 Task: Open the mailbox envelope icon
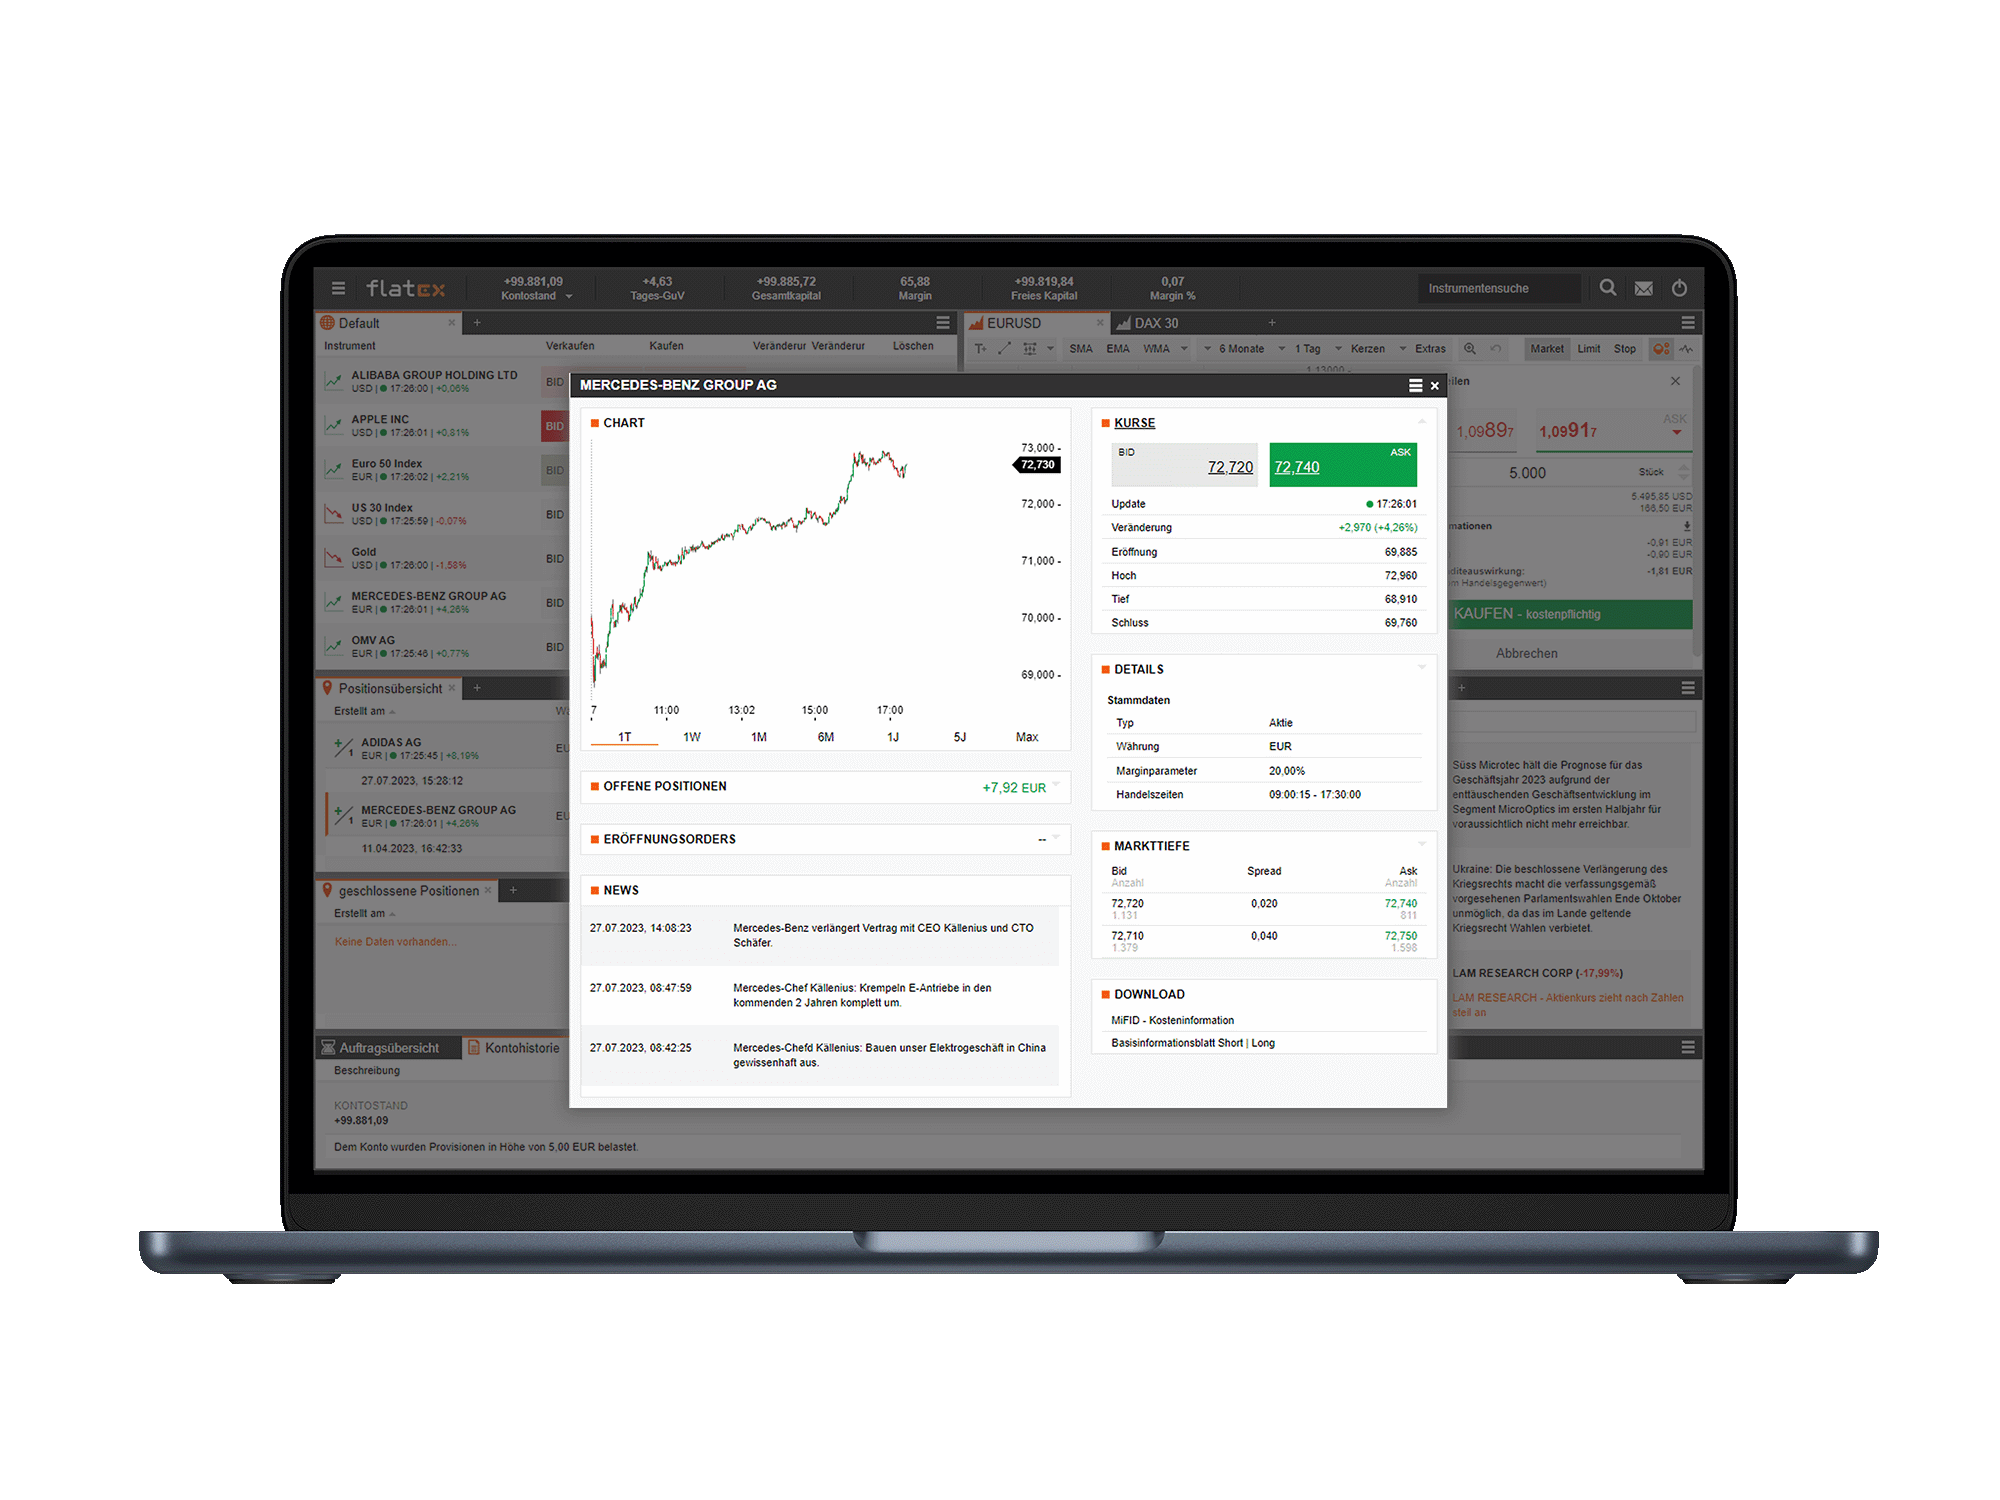pos(1644,288)
